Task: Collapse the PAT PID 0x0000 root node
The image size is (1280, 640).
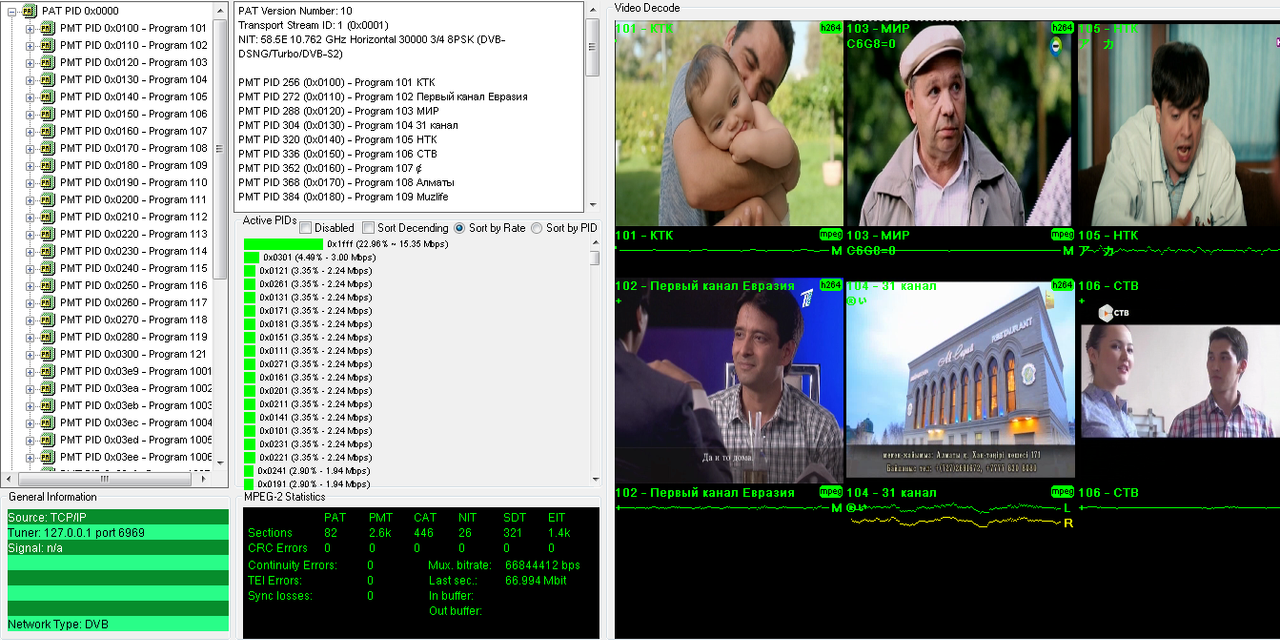Action: click(x=11, y=11)
